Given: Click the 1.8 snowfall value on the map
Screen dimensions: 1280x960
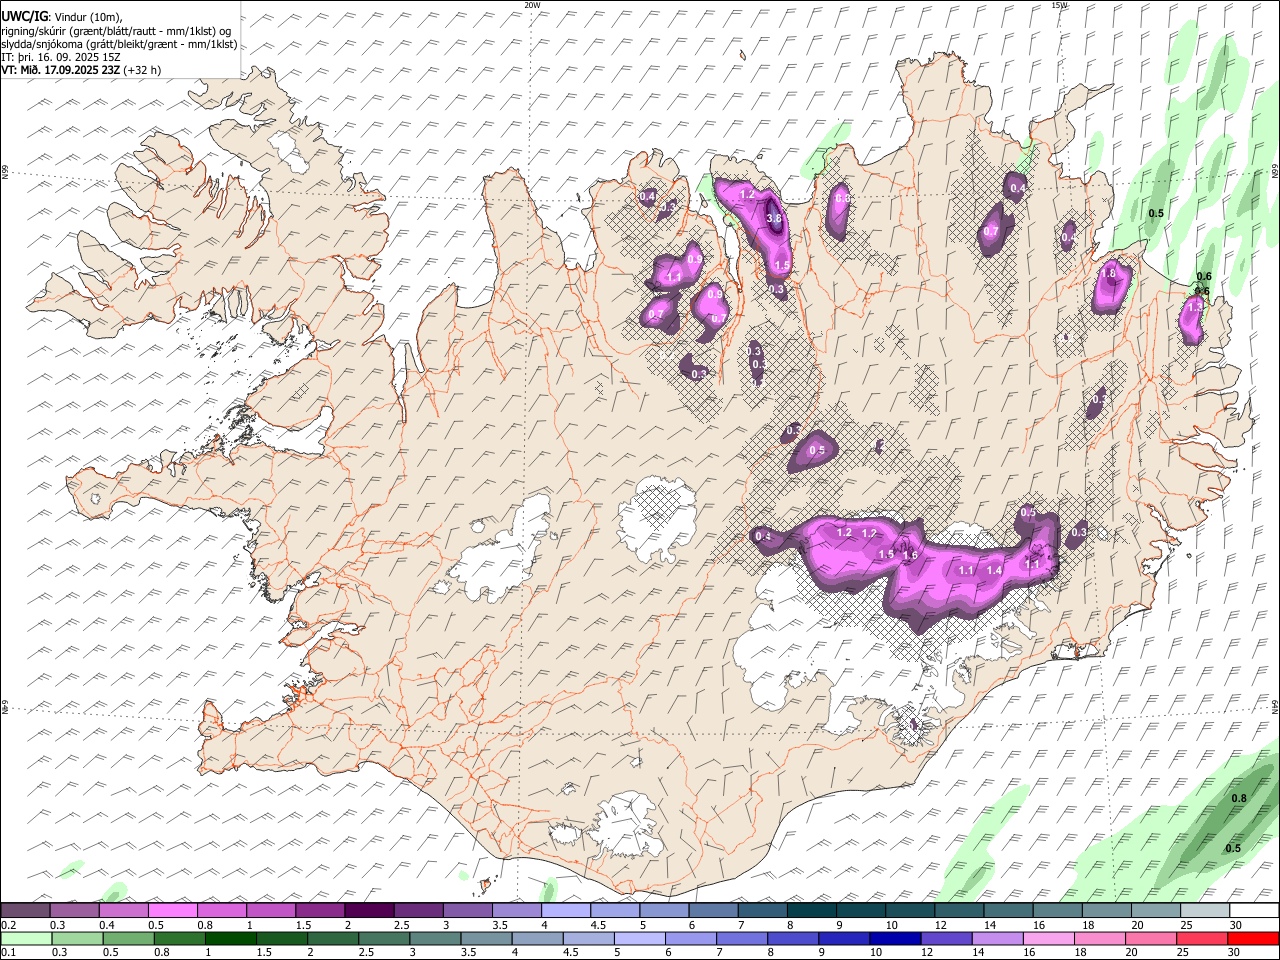Looking at the screenshot, I should 1108,273.
